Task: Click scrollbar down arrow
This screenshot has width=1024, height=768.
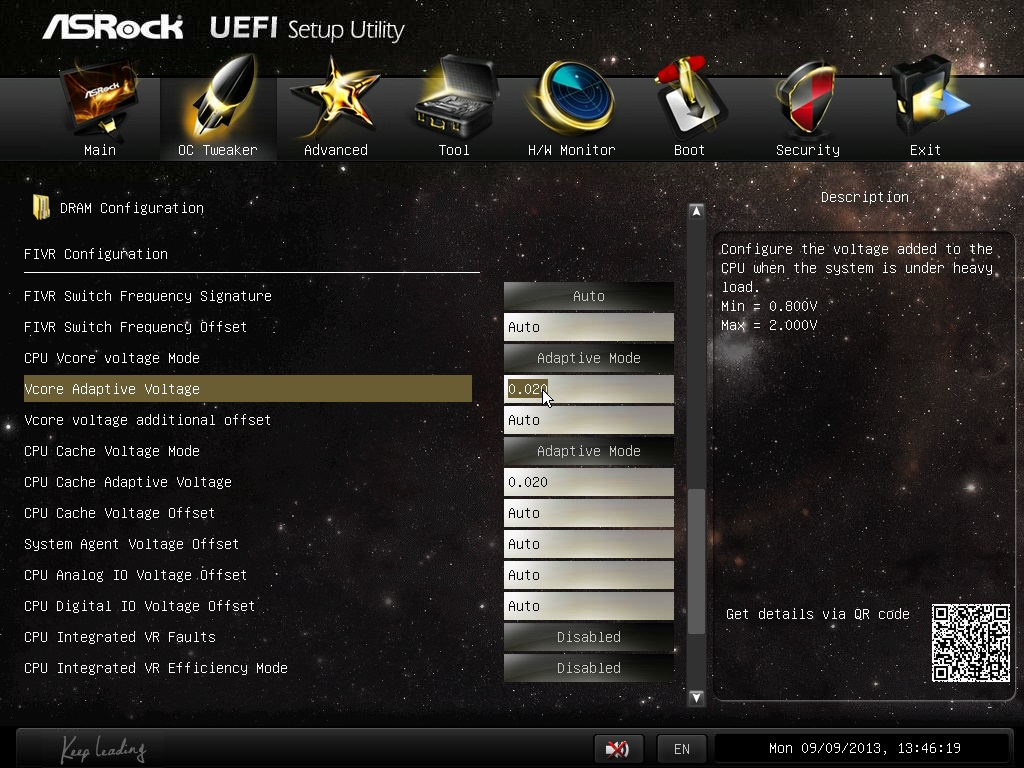Action: click(696, 697)
